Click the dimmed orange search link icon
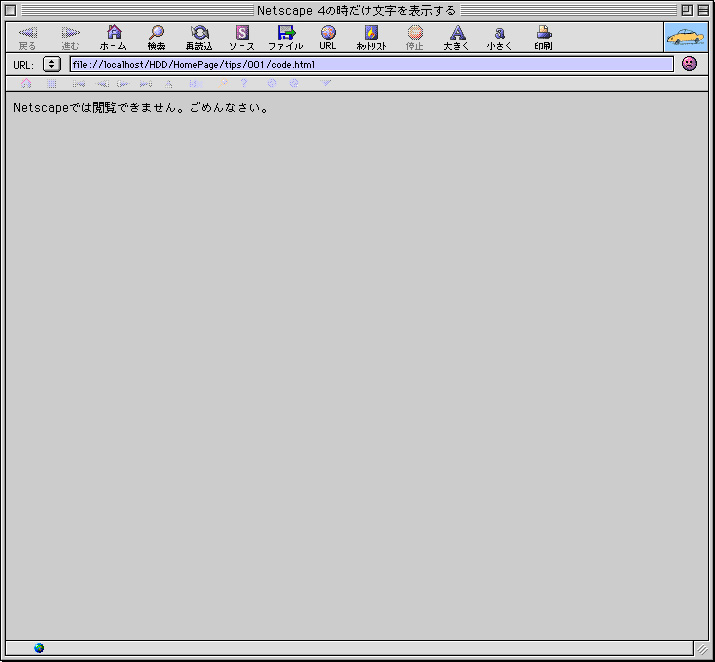 (x=223, y=83)
